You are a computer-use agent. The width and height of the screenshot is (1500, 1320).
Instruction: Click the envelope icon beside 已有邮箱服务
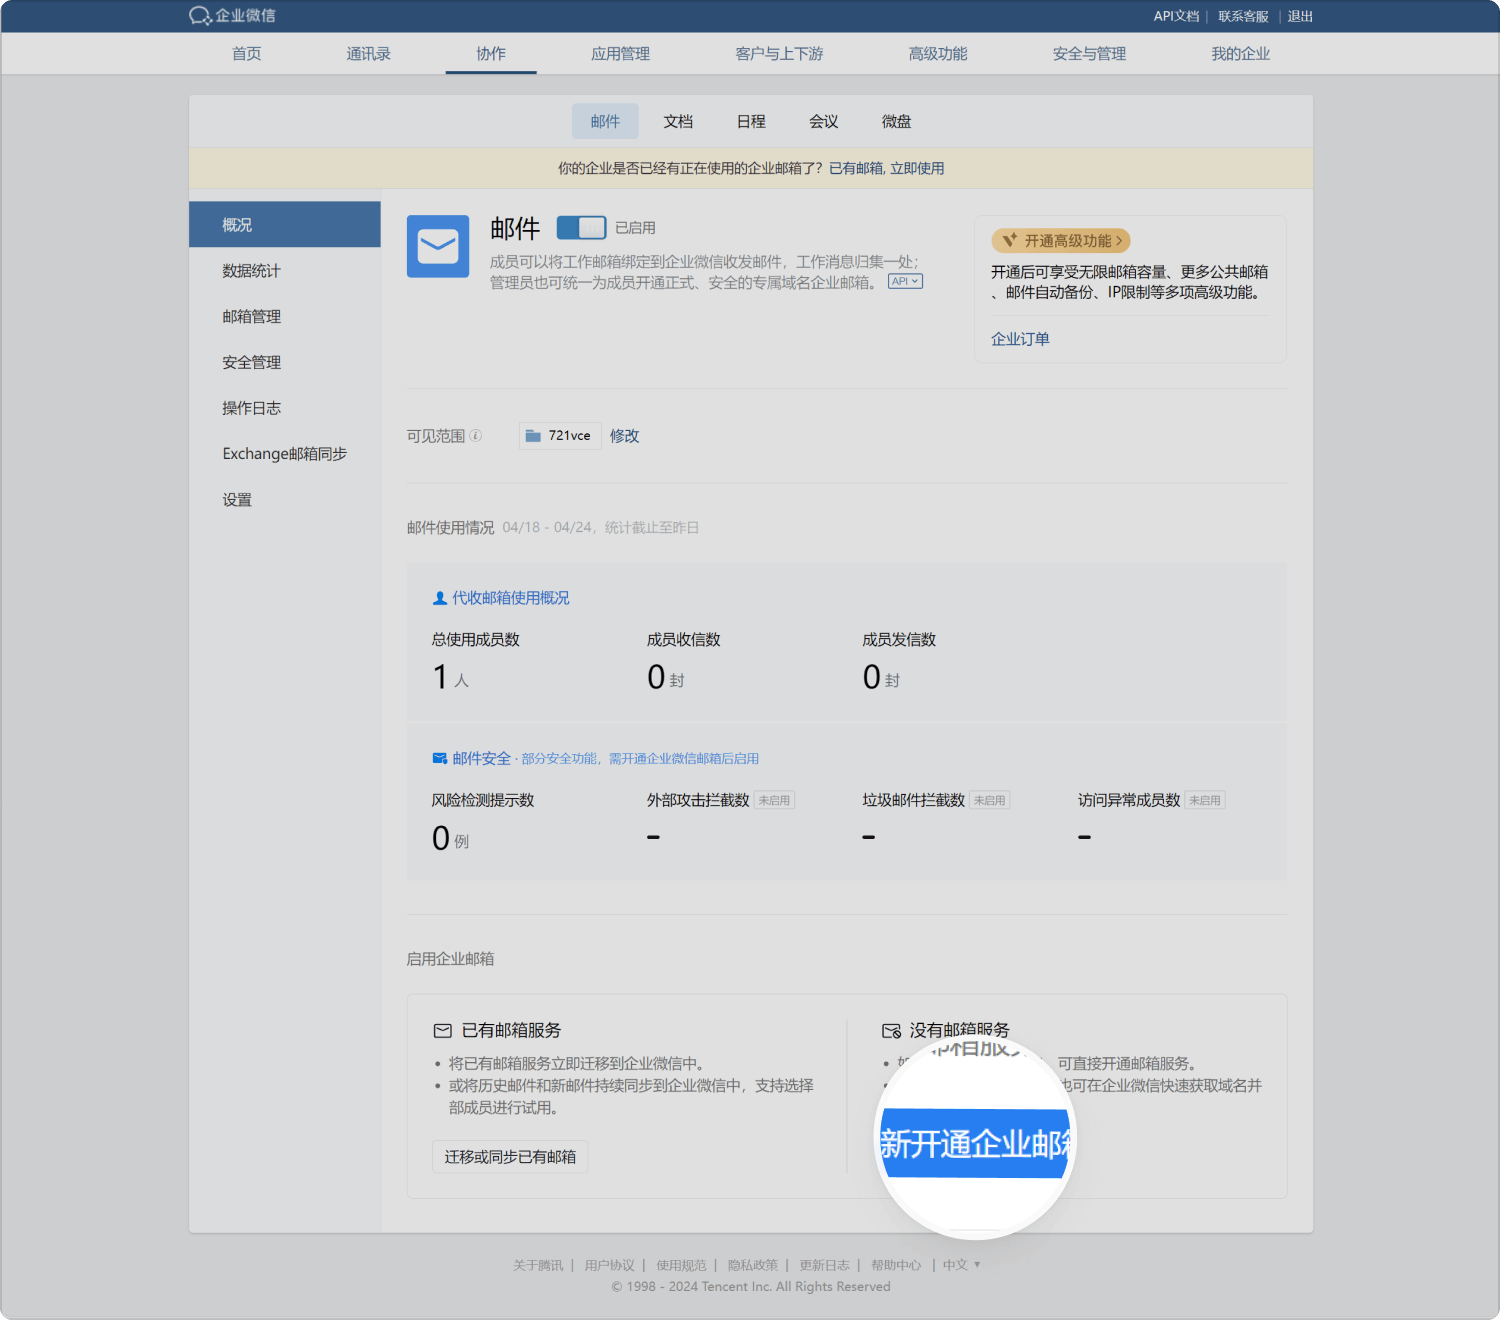[x=442, y=1030]
